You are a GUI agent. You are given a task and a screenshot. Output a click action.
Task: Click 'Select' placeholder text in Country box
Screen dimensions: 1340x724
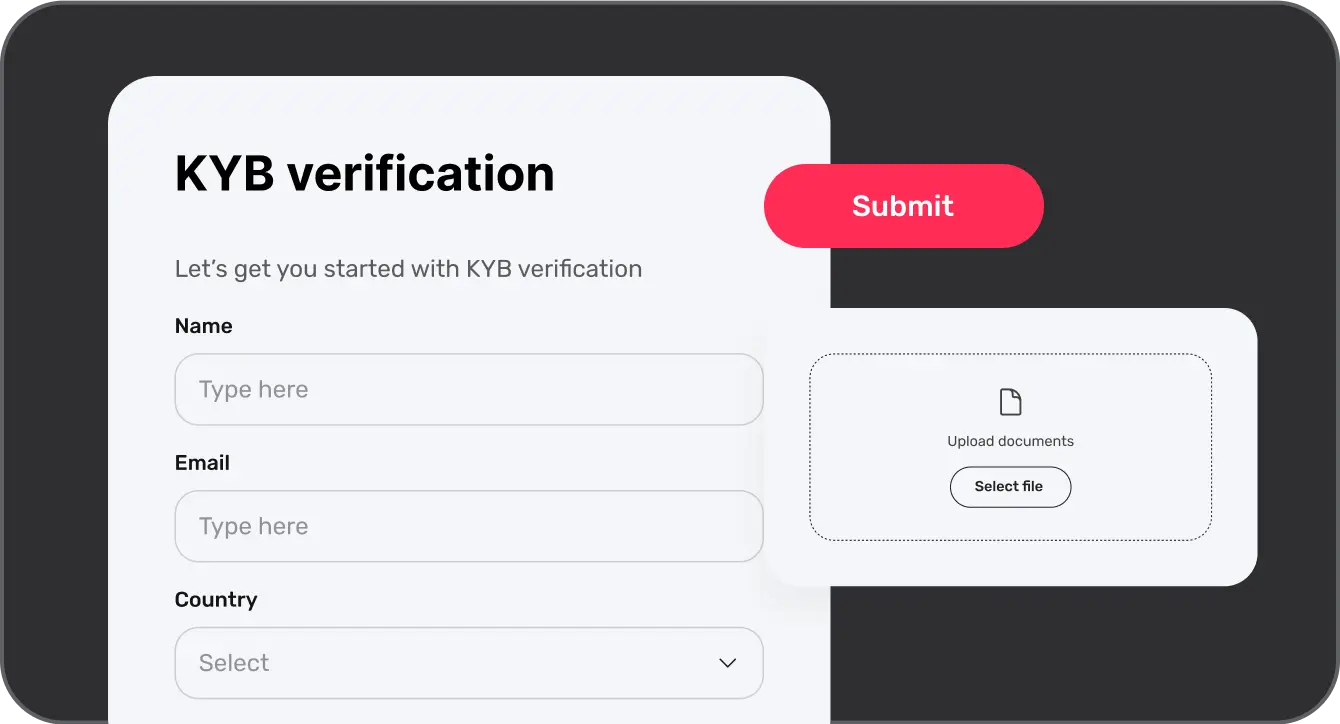pos(234,663)
